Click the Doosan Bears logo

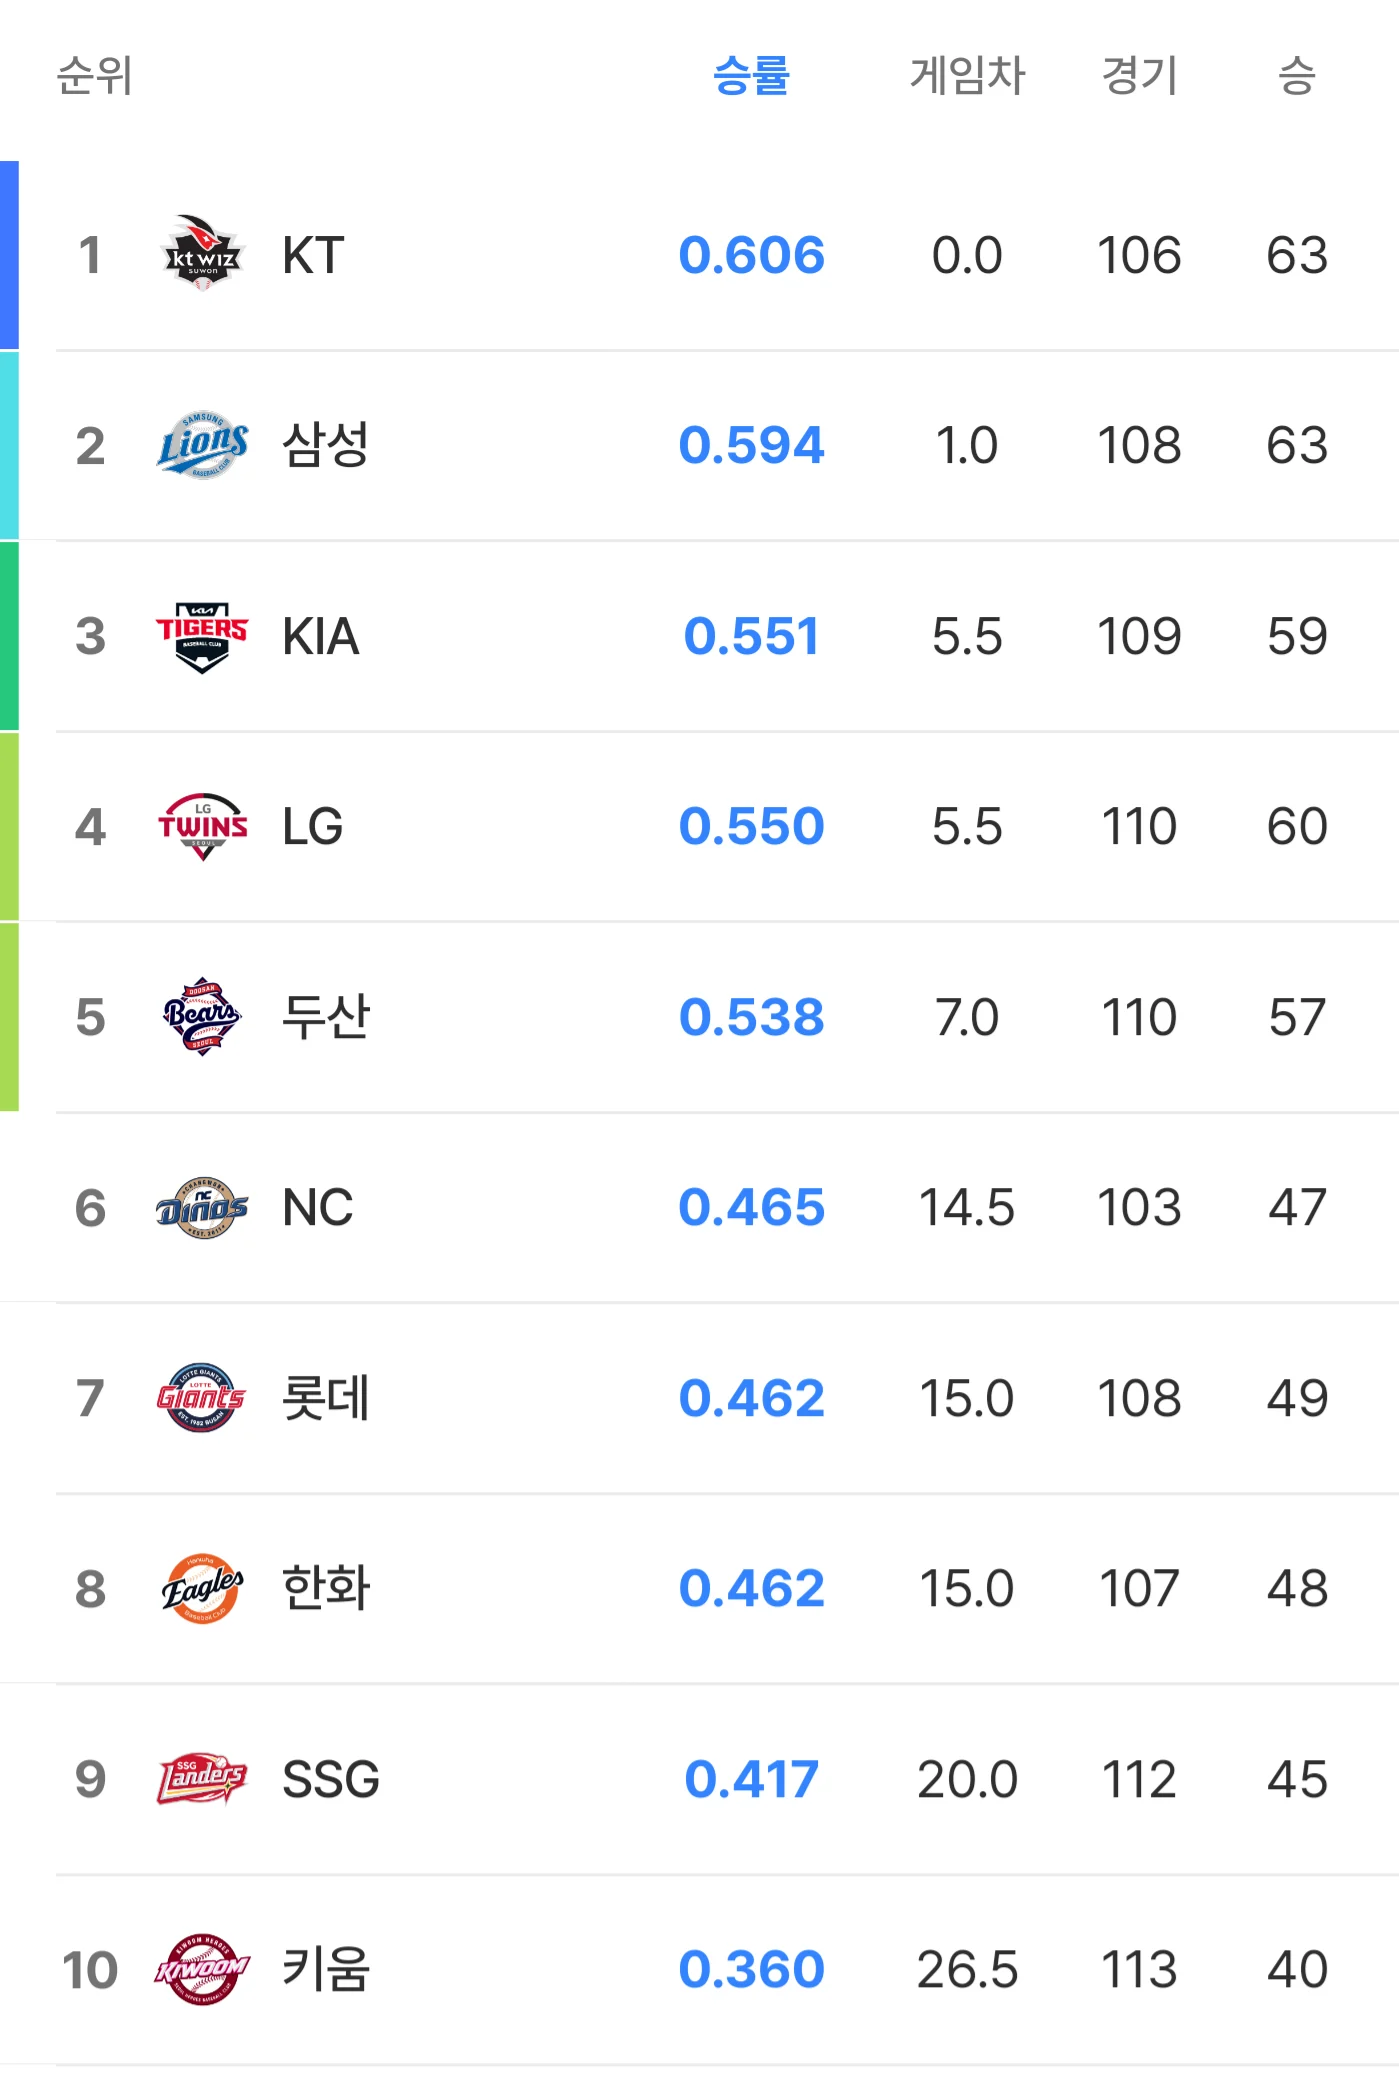[202, 1016]
